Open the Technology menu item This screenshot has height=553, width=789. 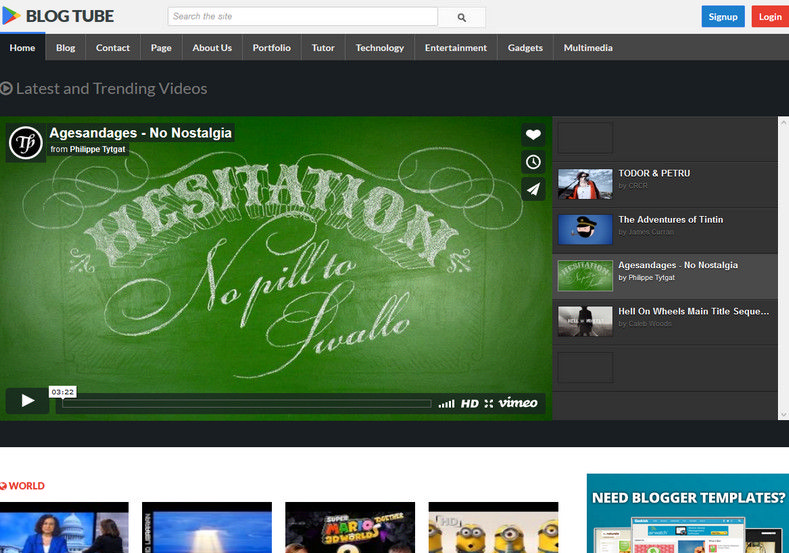click(380, 48)
